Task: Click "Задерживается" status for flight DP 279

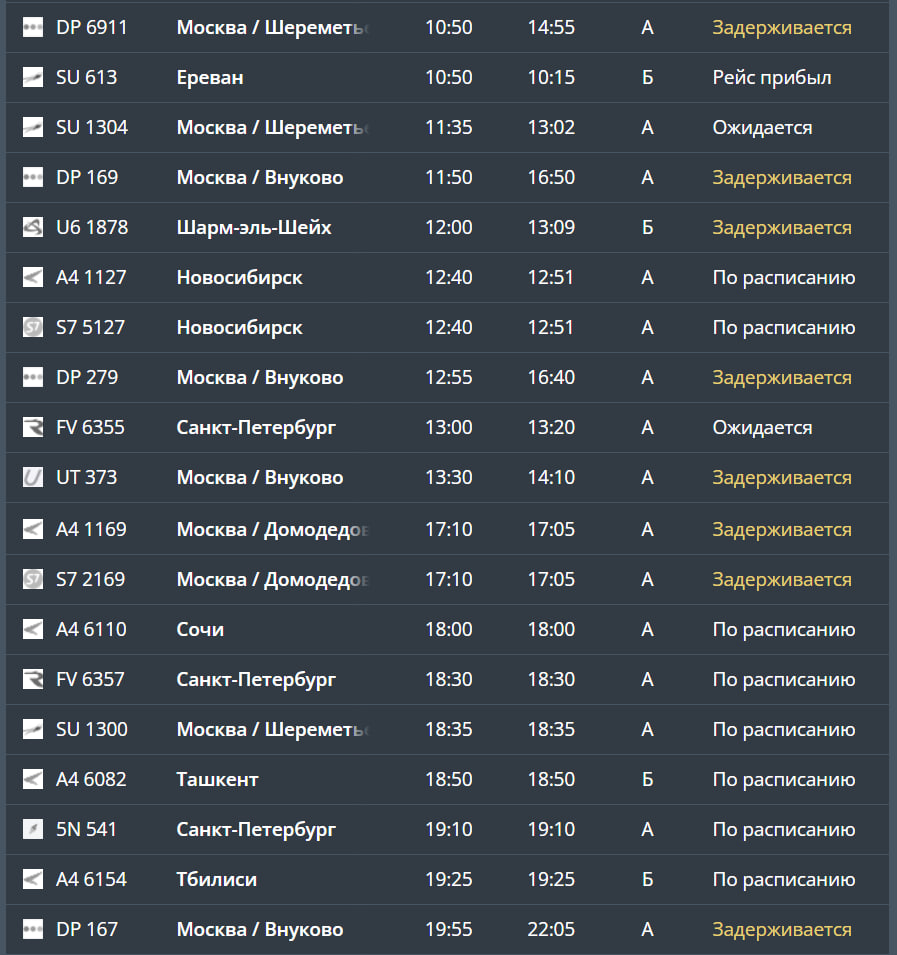Action: [782, 378]
